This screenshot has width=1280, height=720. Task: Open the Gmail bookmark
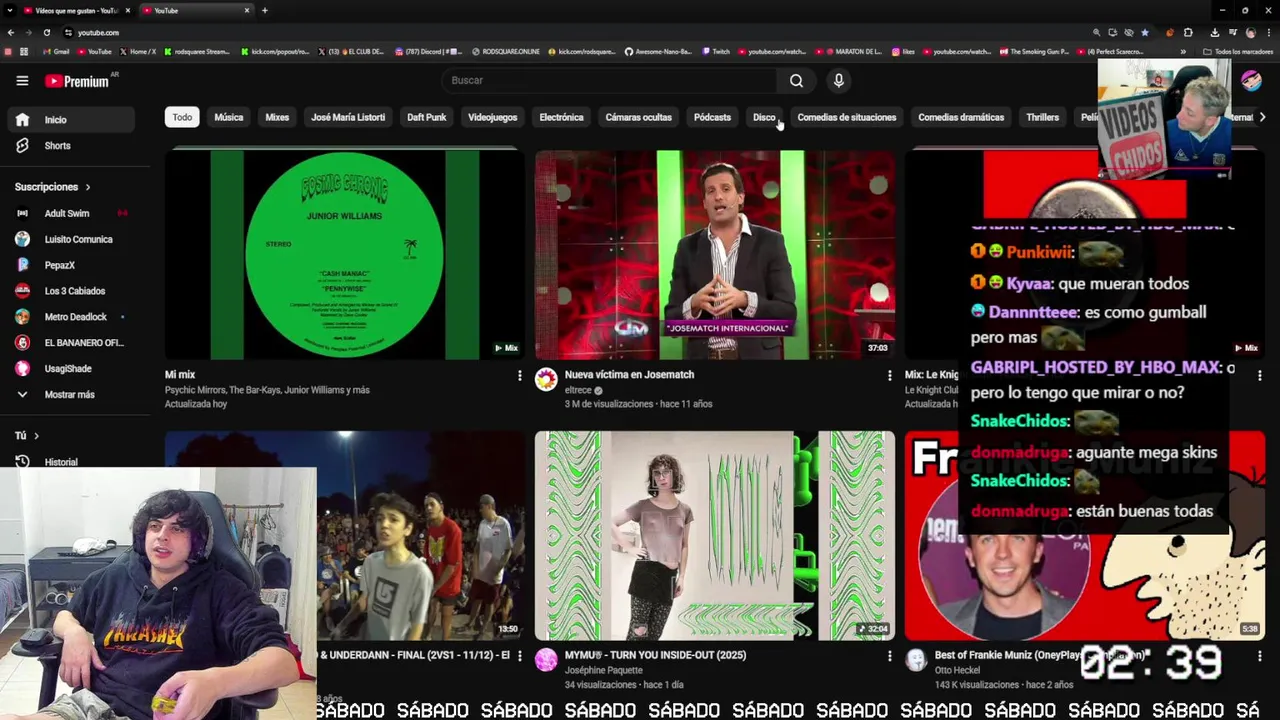click(x=57, y=51)
